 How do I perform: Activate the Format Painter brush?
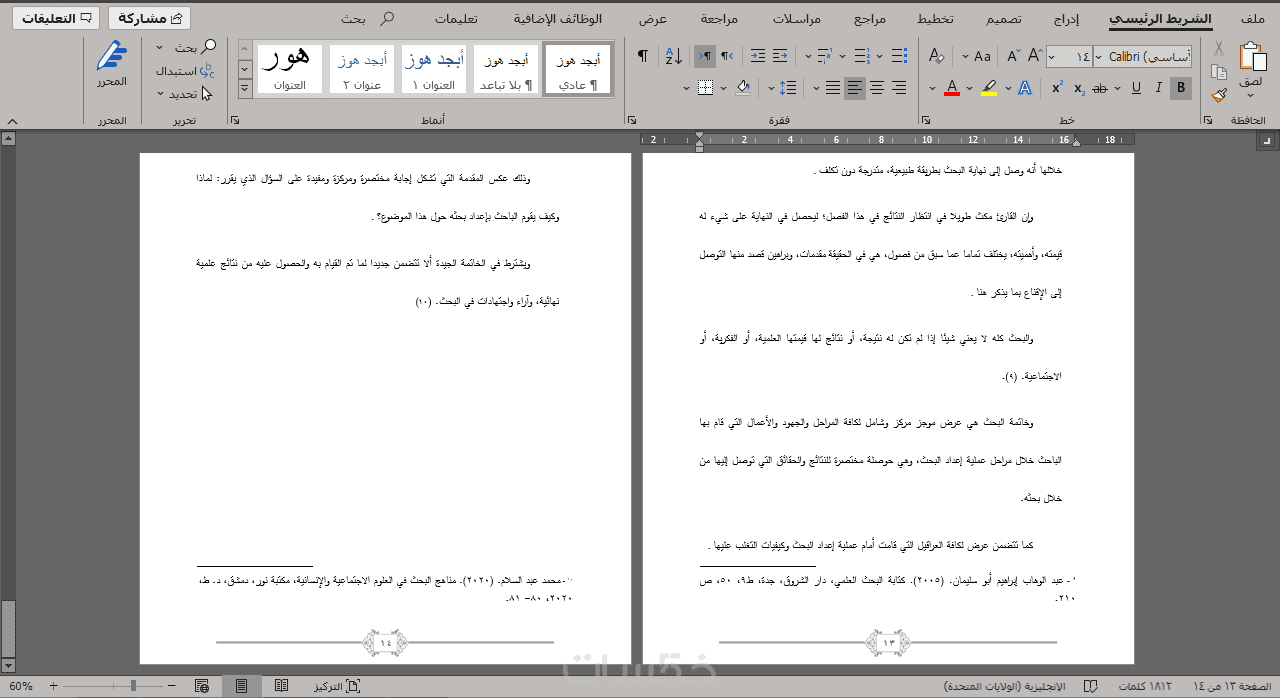tap(1218, 95)
